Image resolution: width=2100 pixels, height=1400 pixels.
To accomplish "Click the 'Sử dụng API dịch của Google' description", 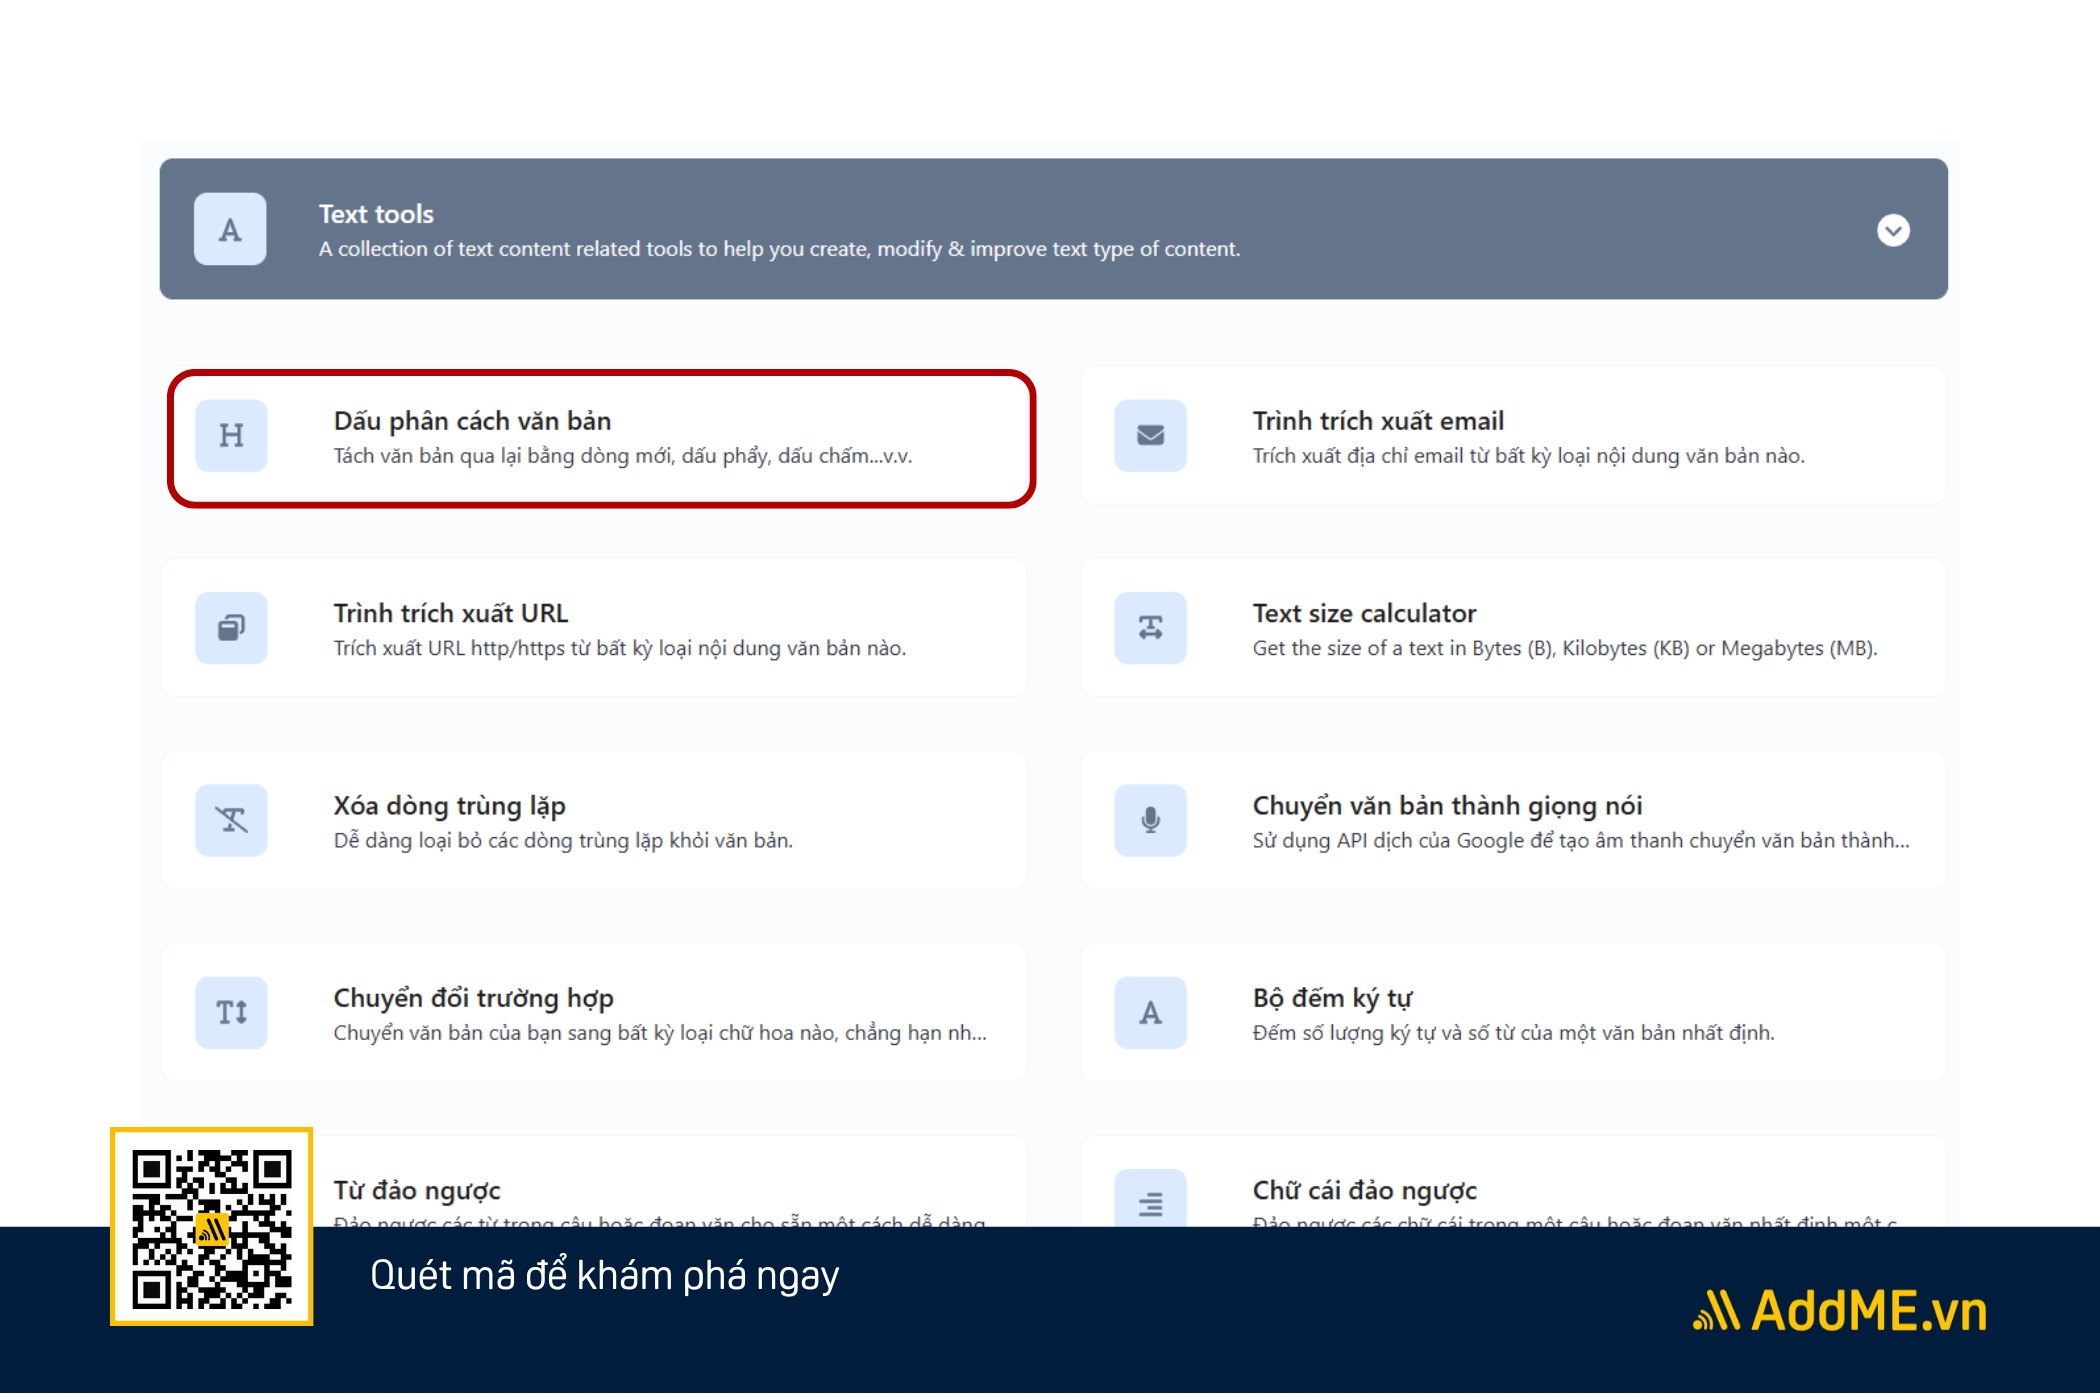I will [1580, 840].
